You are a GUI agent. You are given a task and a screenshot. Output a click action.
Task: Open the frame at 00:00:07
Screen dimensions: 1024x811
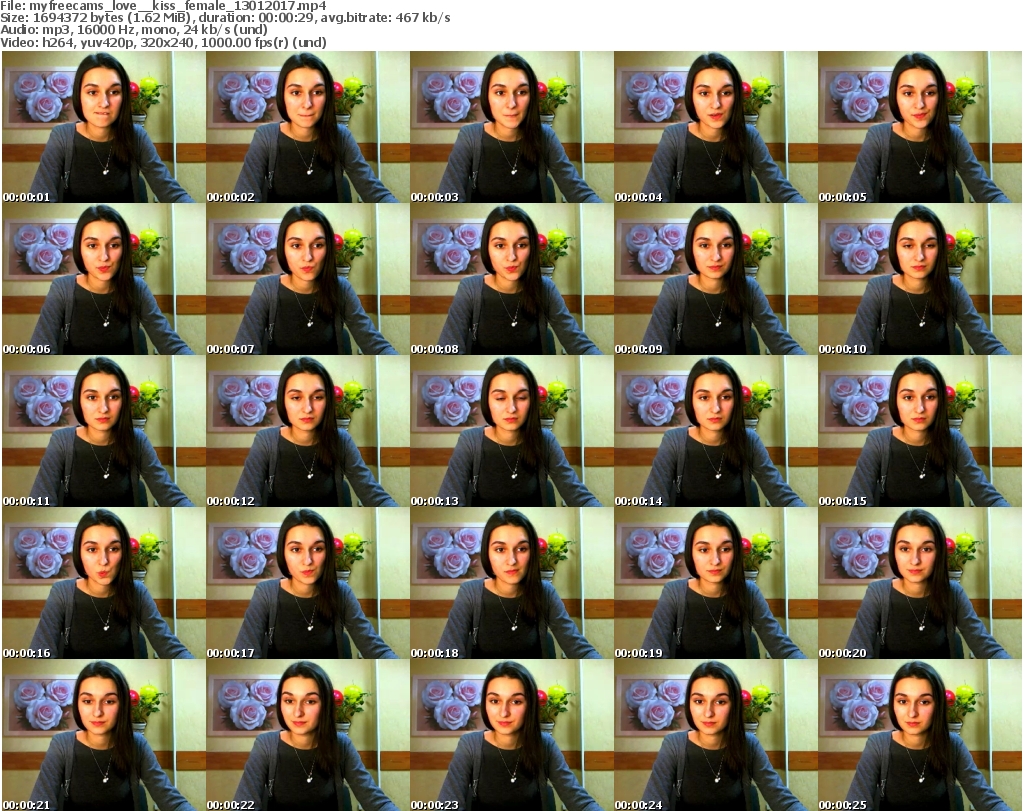click(x=308, y=279)
